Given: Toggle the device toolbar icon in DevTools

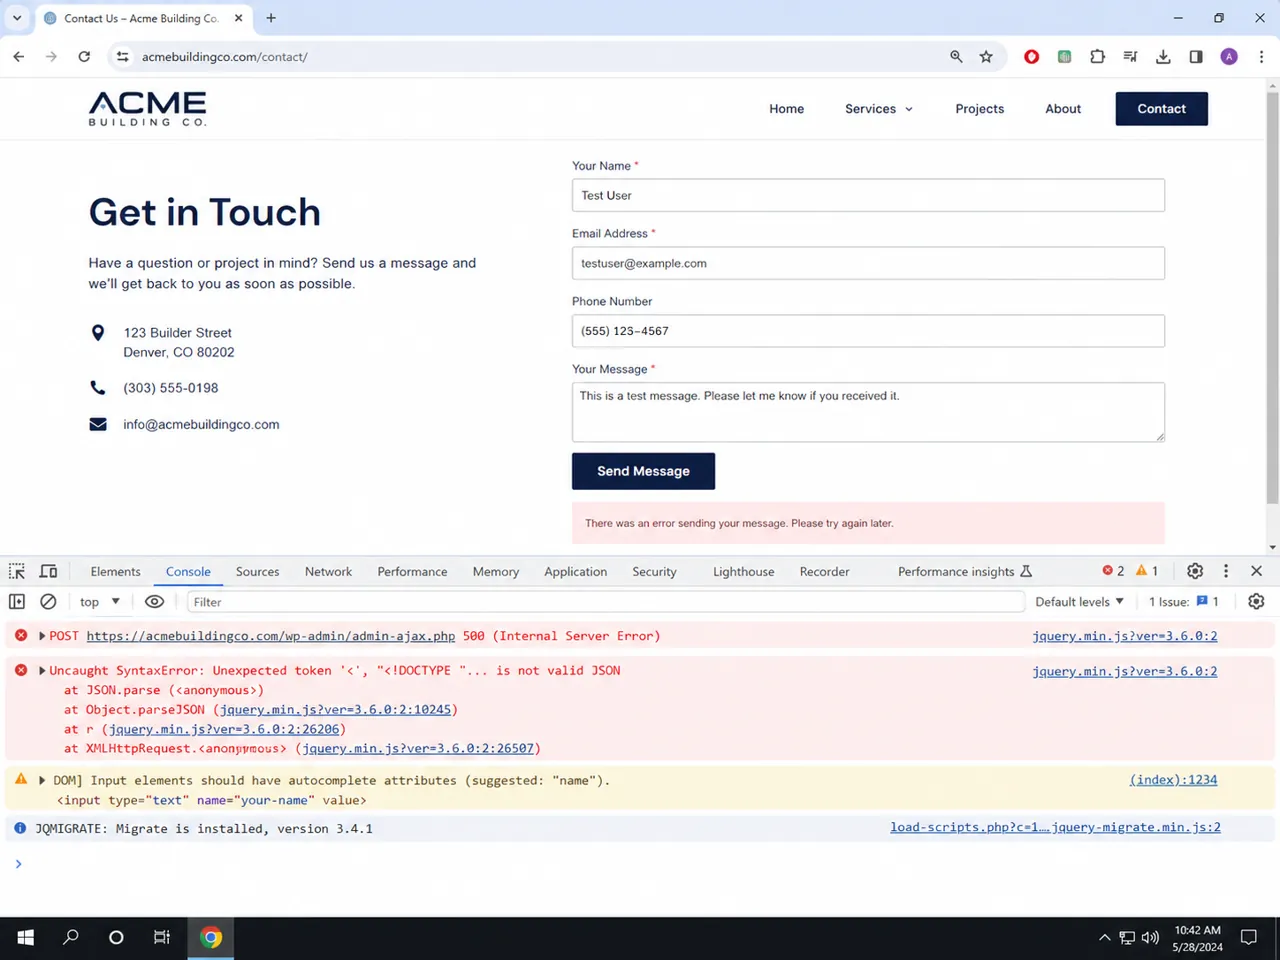Looking at the screenshot, I should point(48,571).
